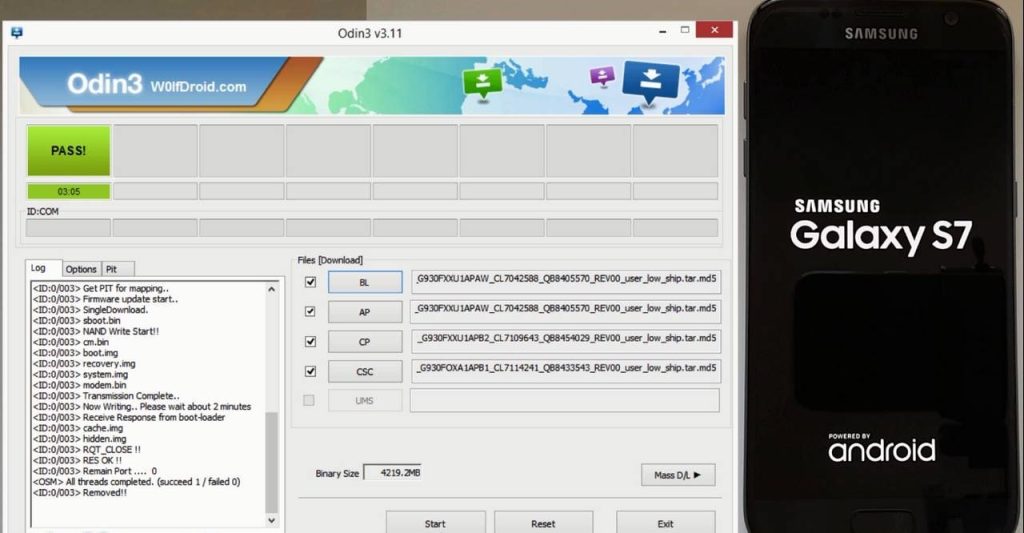
Task: Click the 'Binary Size' label
Action: pyautogui.click(x=337, y=474)
